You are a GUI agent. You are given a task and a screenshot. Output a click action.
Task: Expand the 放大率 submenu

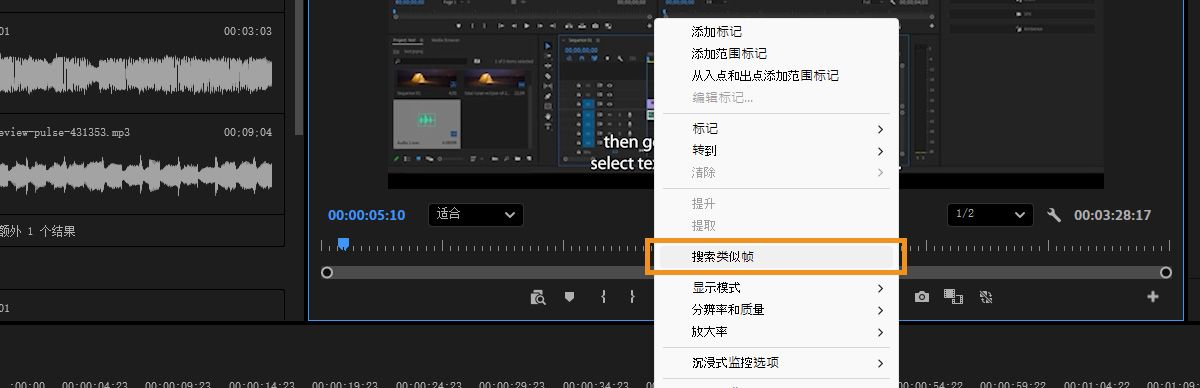coord(777,332)
